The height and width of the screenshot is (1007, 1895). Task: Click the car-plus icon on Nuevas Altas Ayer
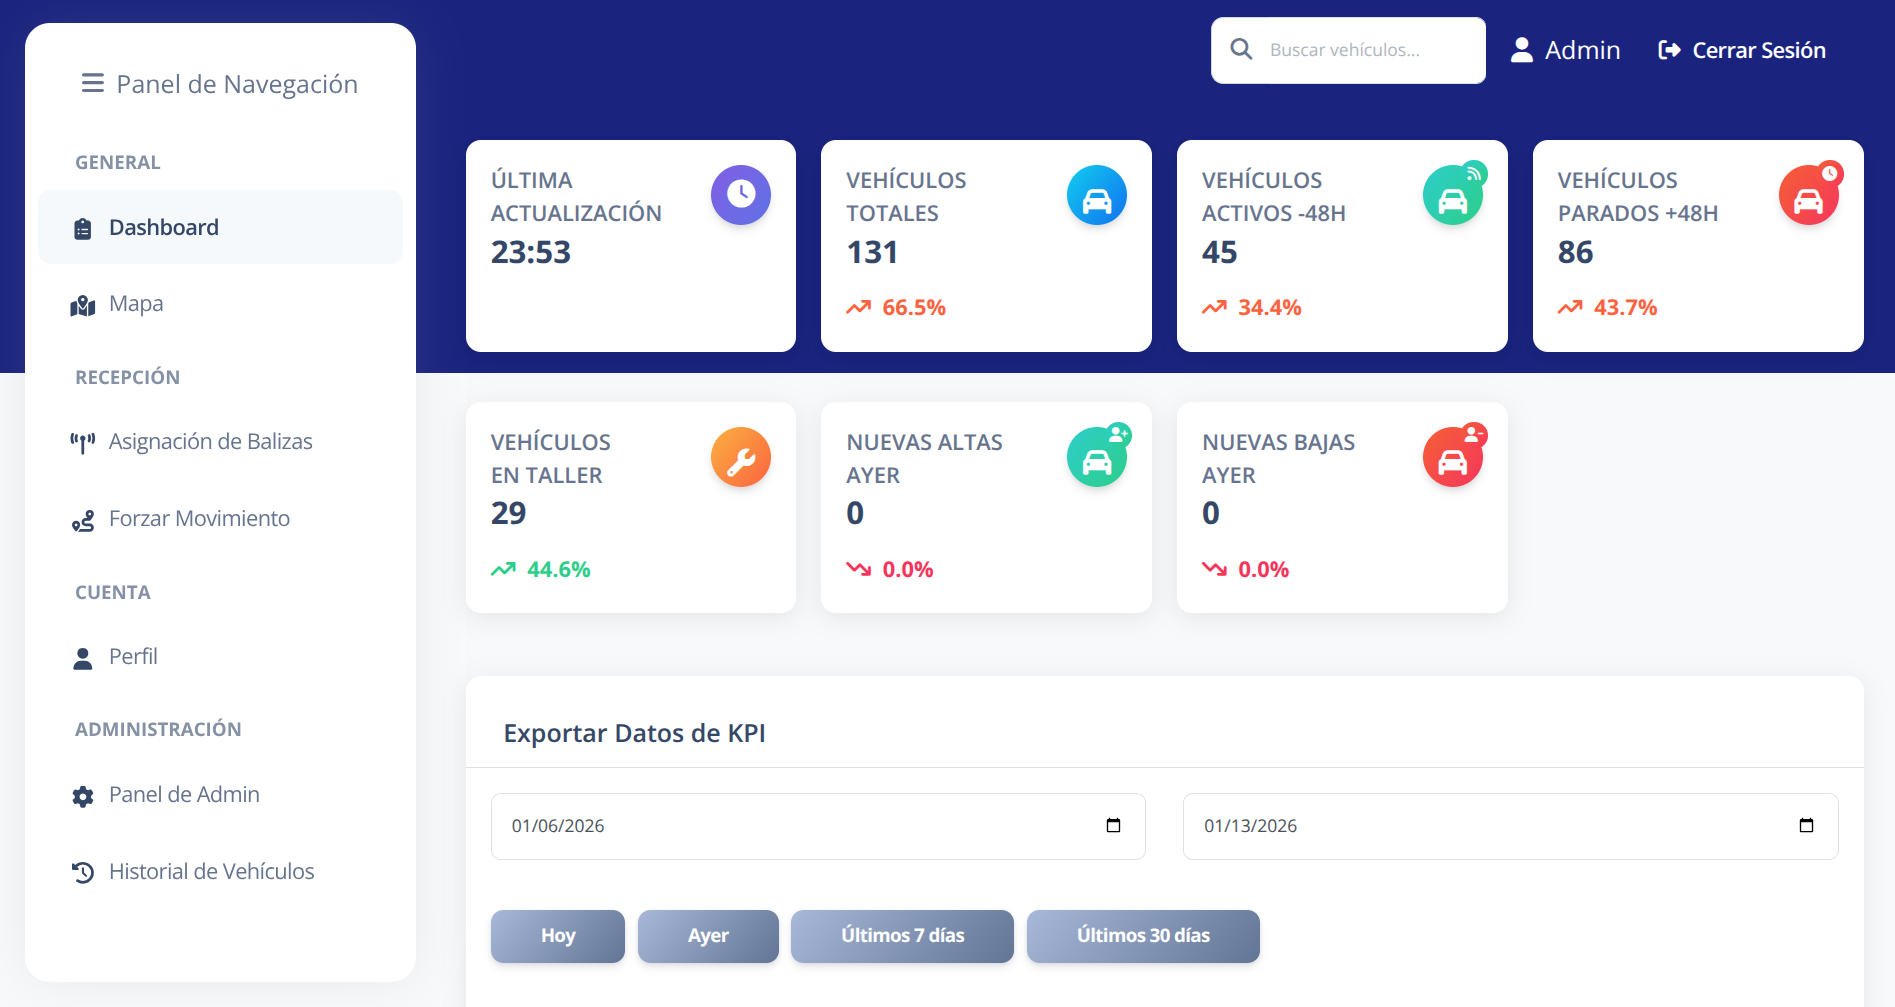(1096, 456)
